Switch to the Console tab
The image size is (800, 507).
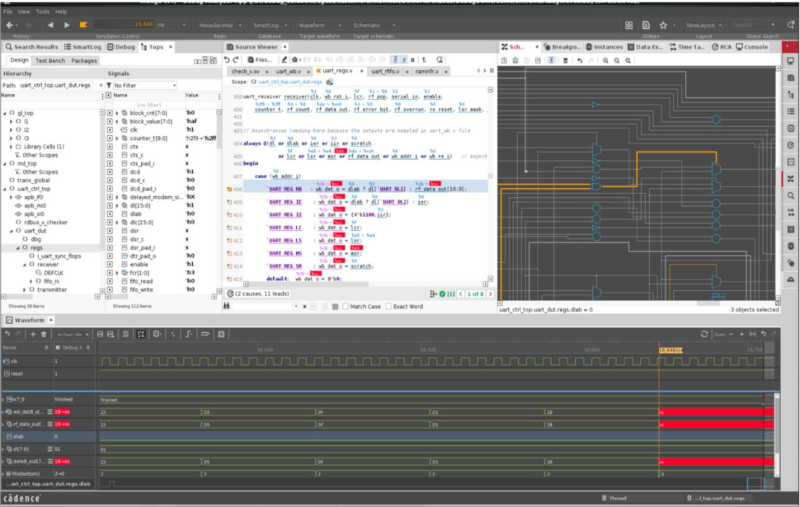click(752, 47)
